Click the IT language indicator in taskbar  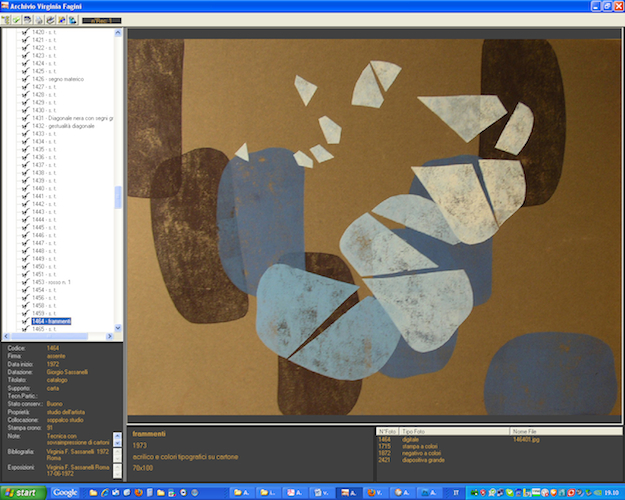point(456,493)
